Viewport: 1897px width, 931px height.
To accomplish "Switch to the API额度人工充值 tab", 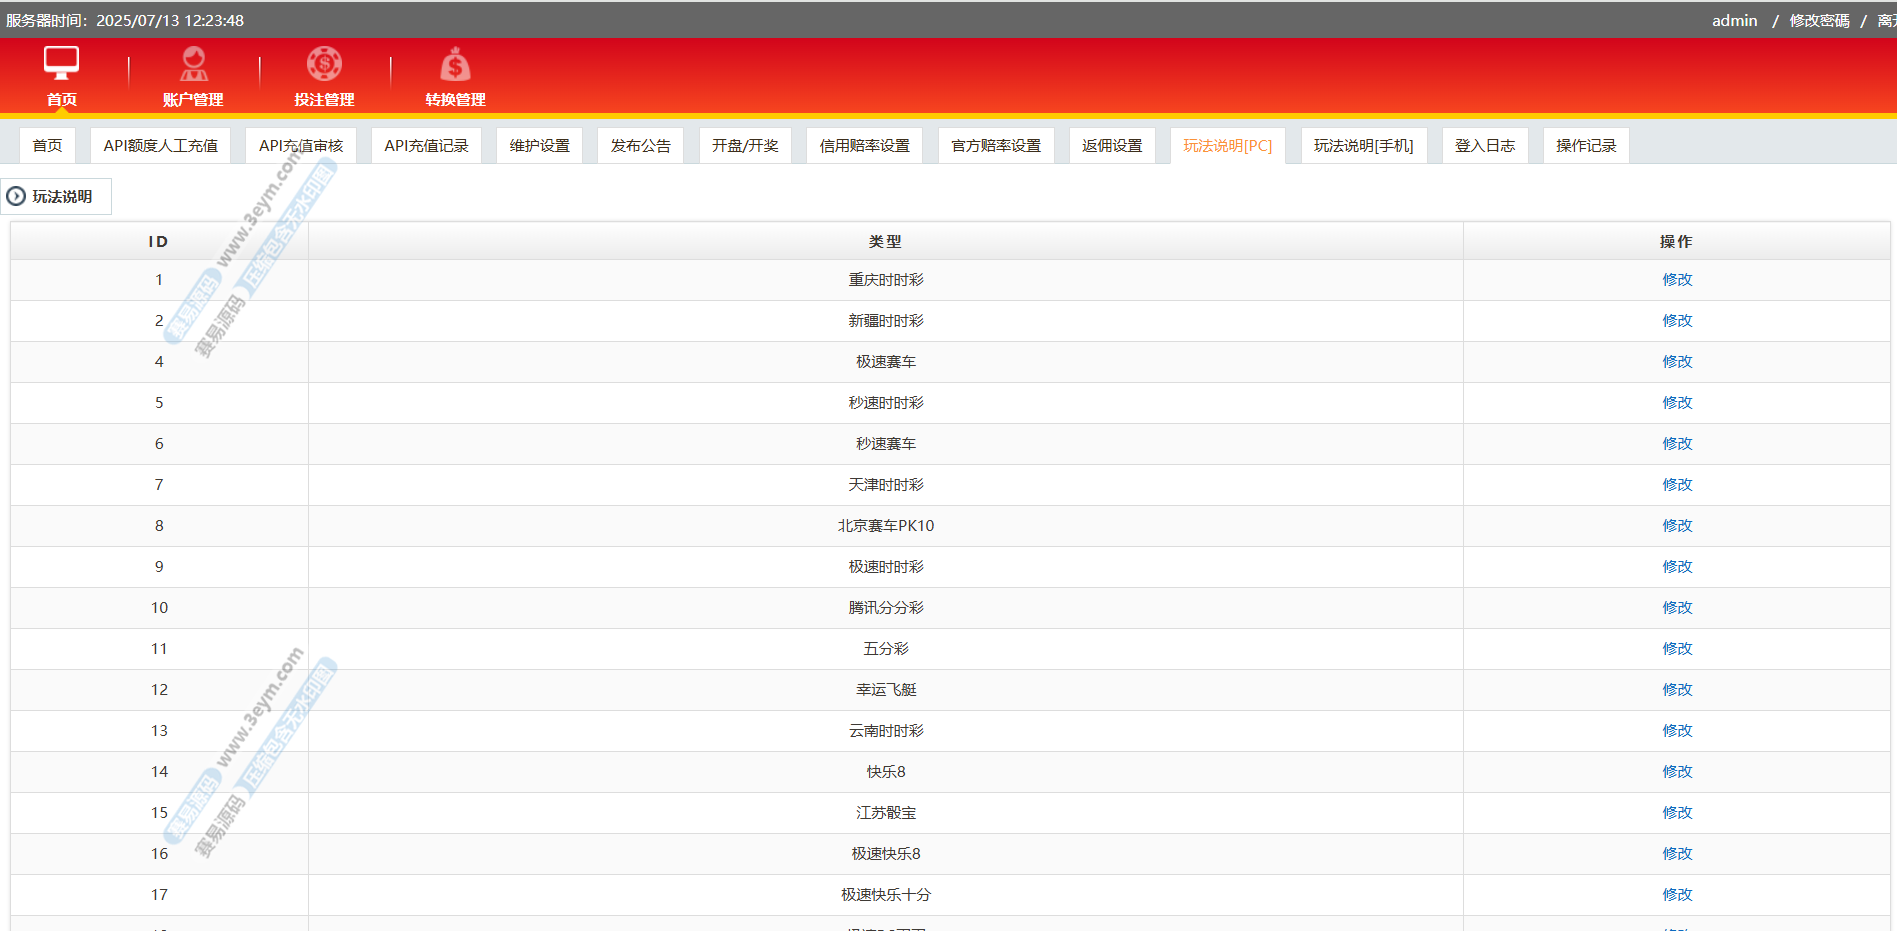I will (x=160, y=146).
